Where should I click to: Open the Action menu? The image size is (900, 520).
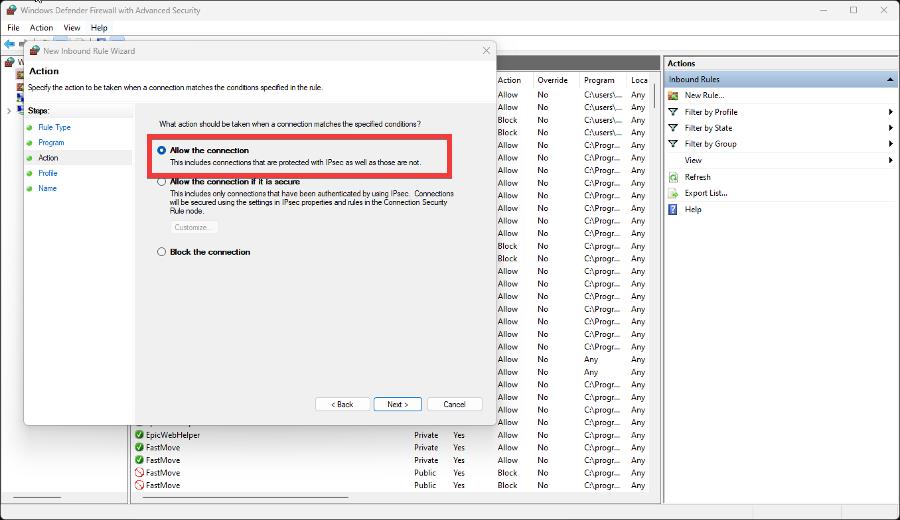pyautogui.click(x=41, y=28)
